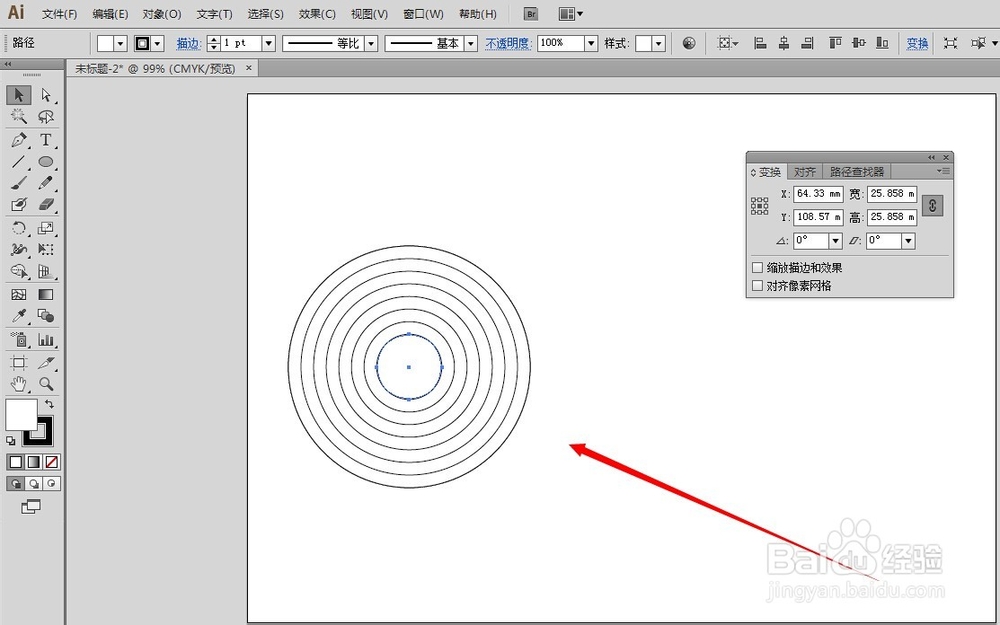Toggle constrain width and height proportions link
1000x625 pixels.
pos(932,205)
